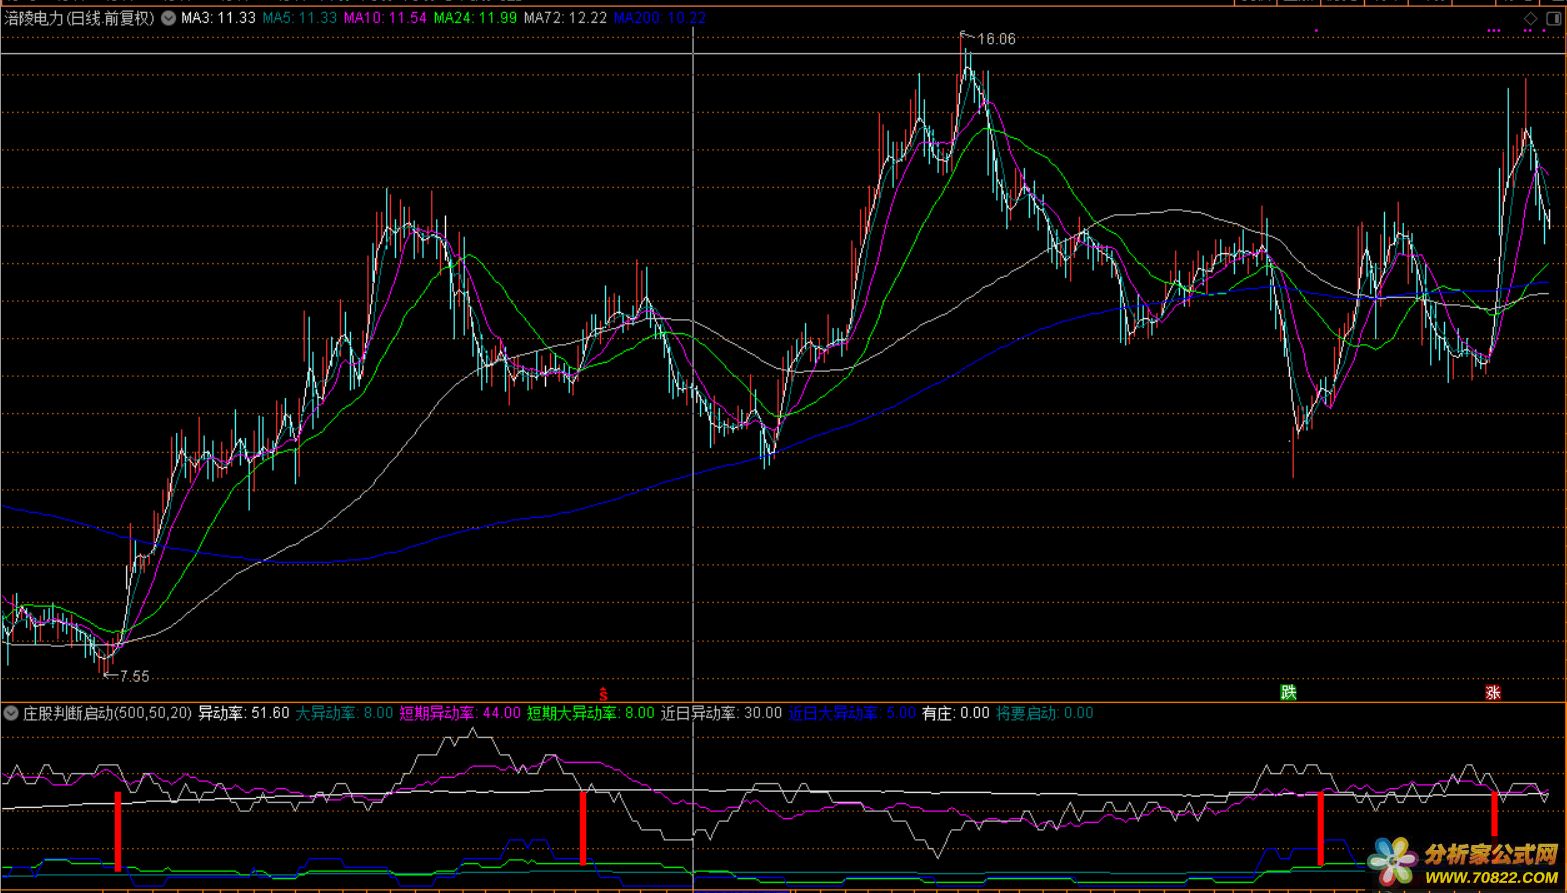Open dropdown beside 涪陵电力 chart title

point(168,18)
